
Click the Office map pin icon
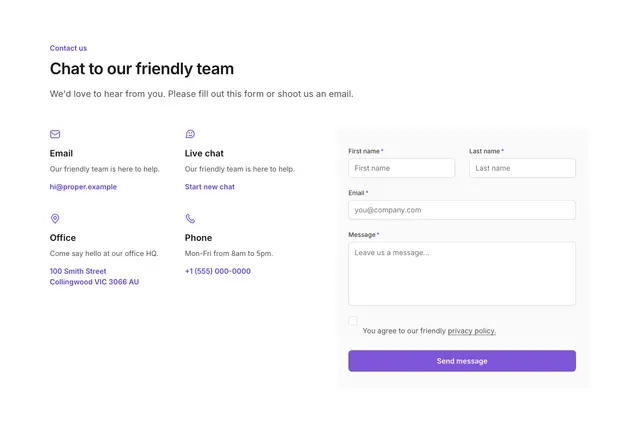coord(55,218)
